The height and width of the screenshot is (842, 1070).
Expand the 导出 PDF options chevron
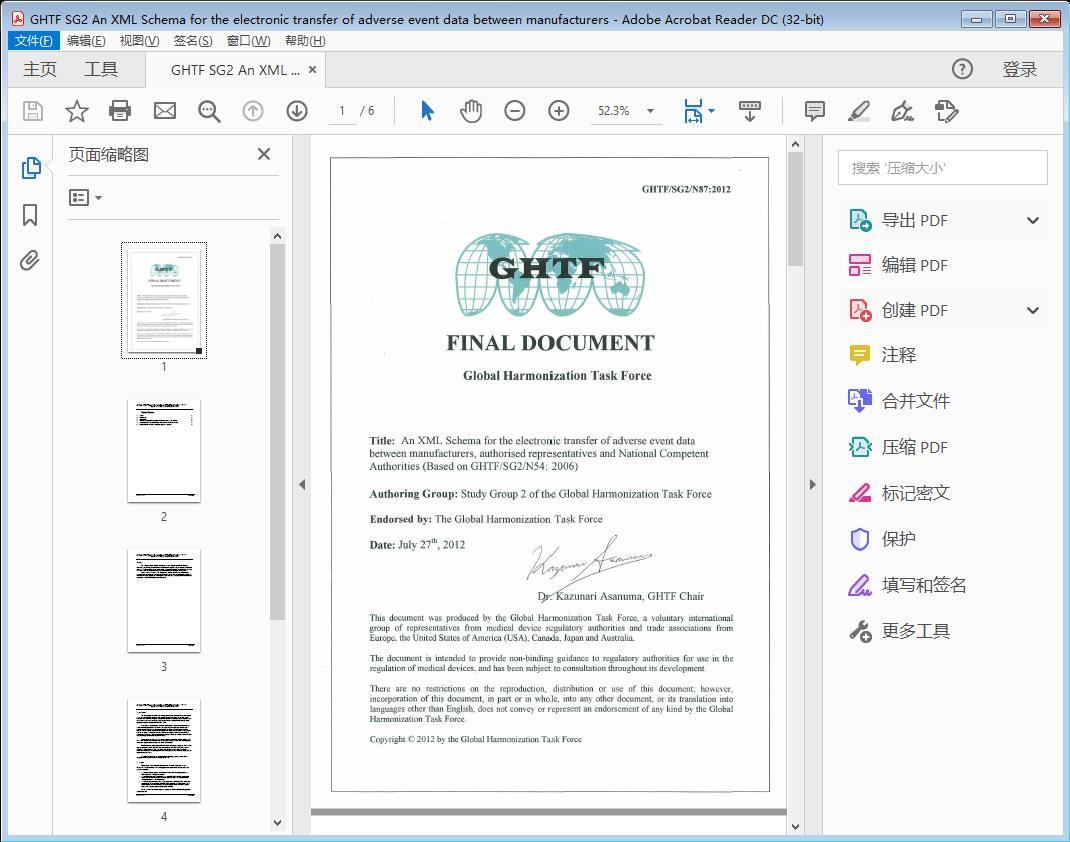(1032, 219)
